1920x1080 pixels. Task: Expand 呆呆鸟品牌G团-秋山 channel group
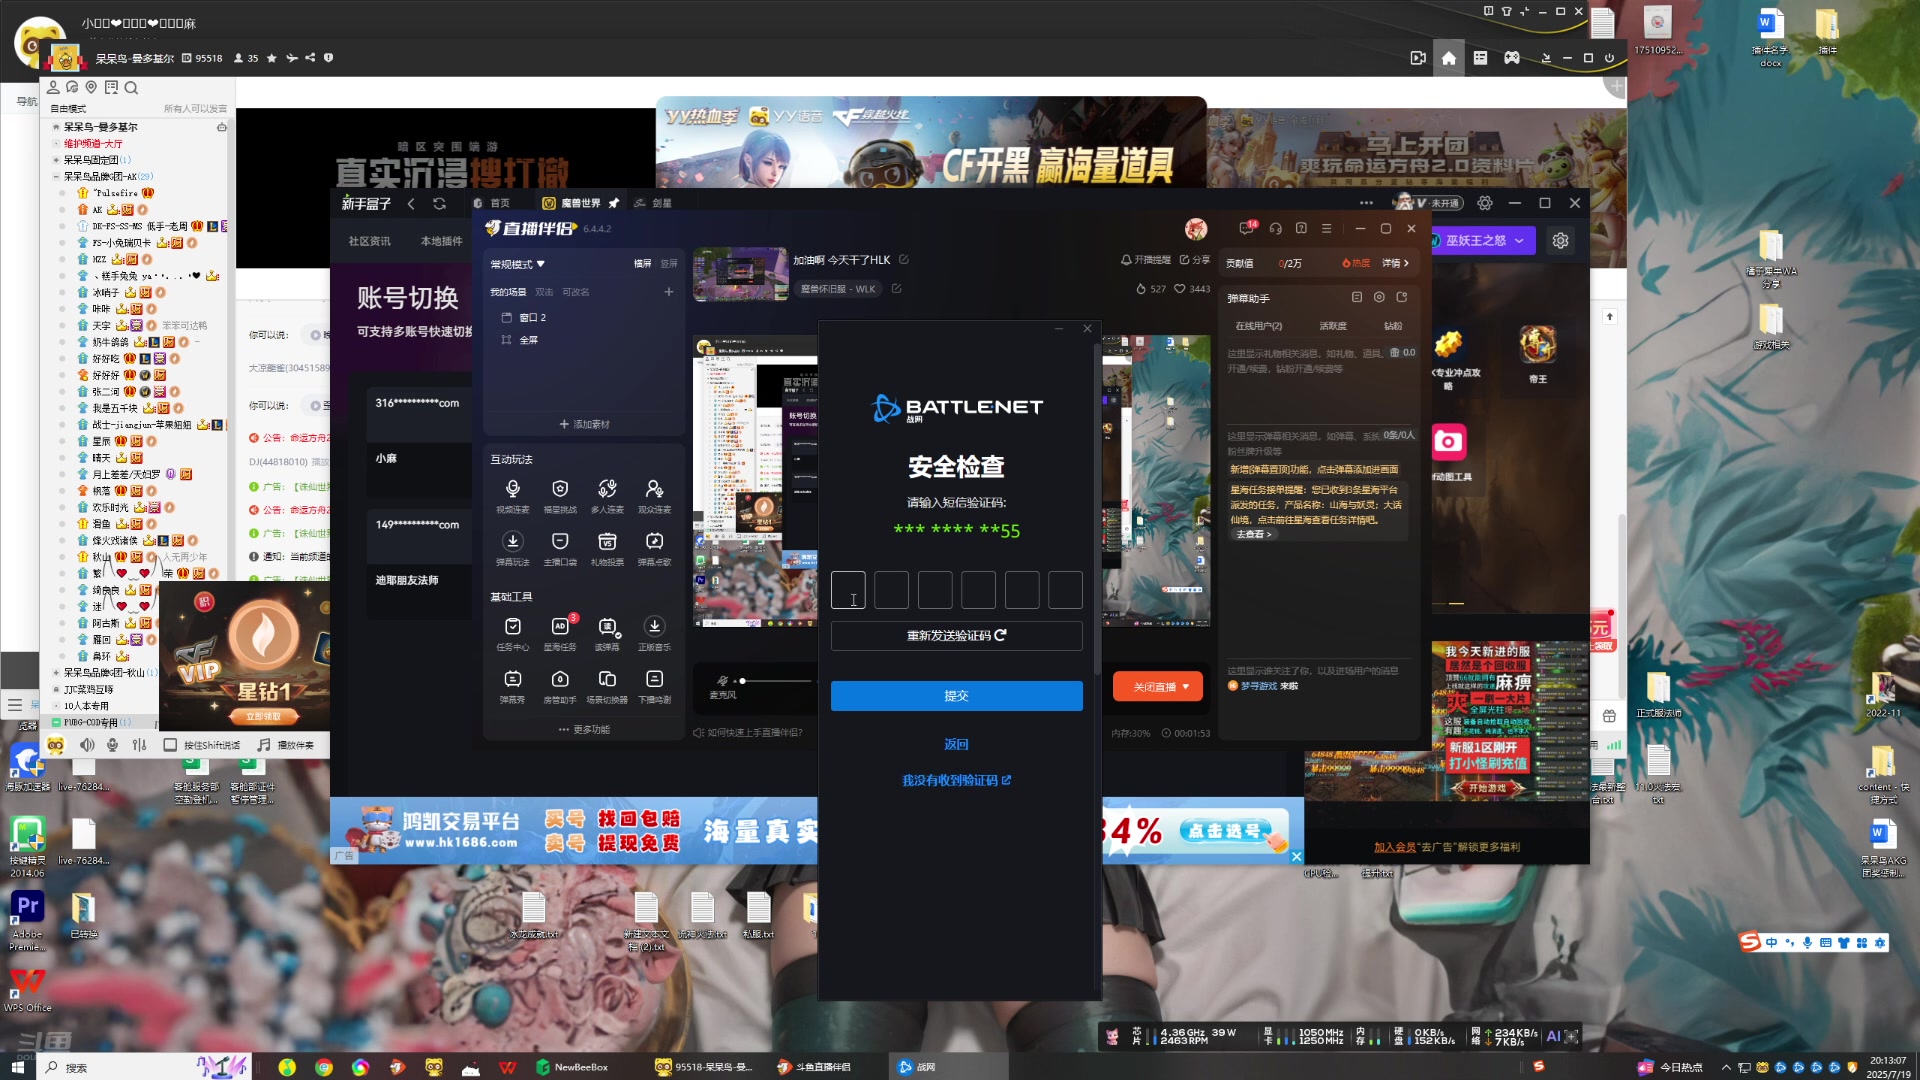[56, 673]
